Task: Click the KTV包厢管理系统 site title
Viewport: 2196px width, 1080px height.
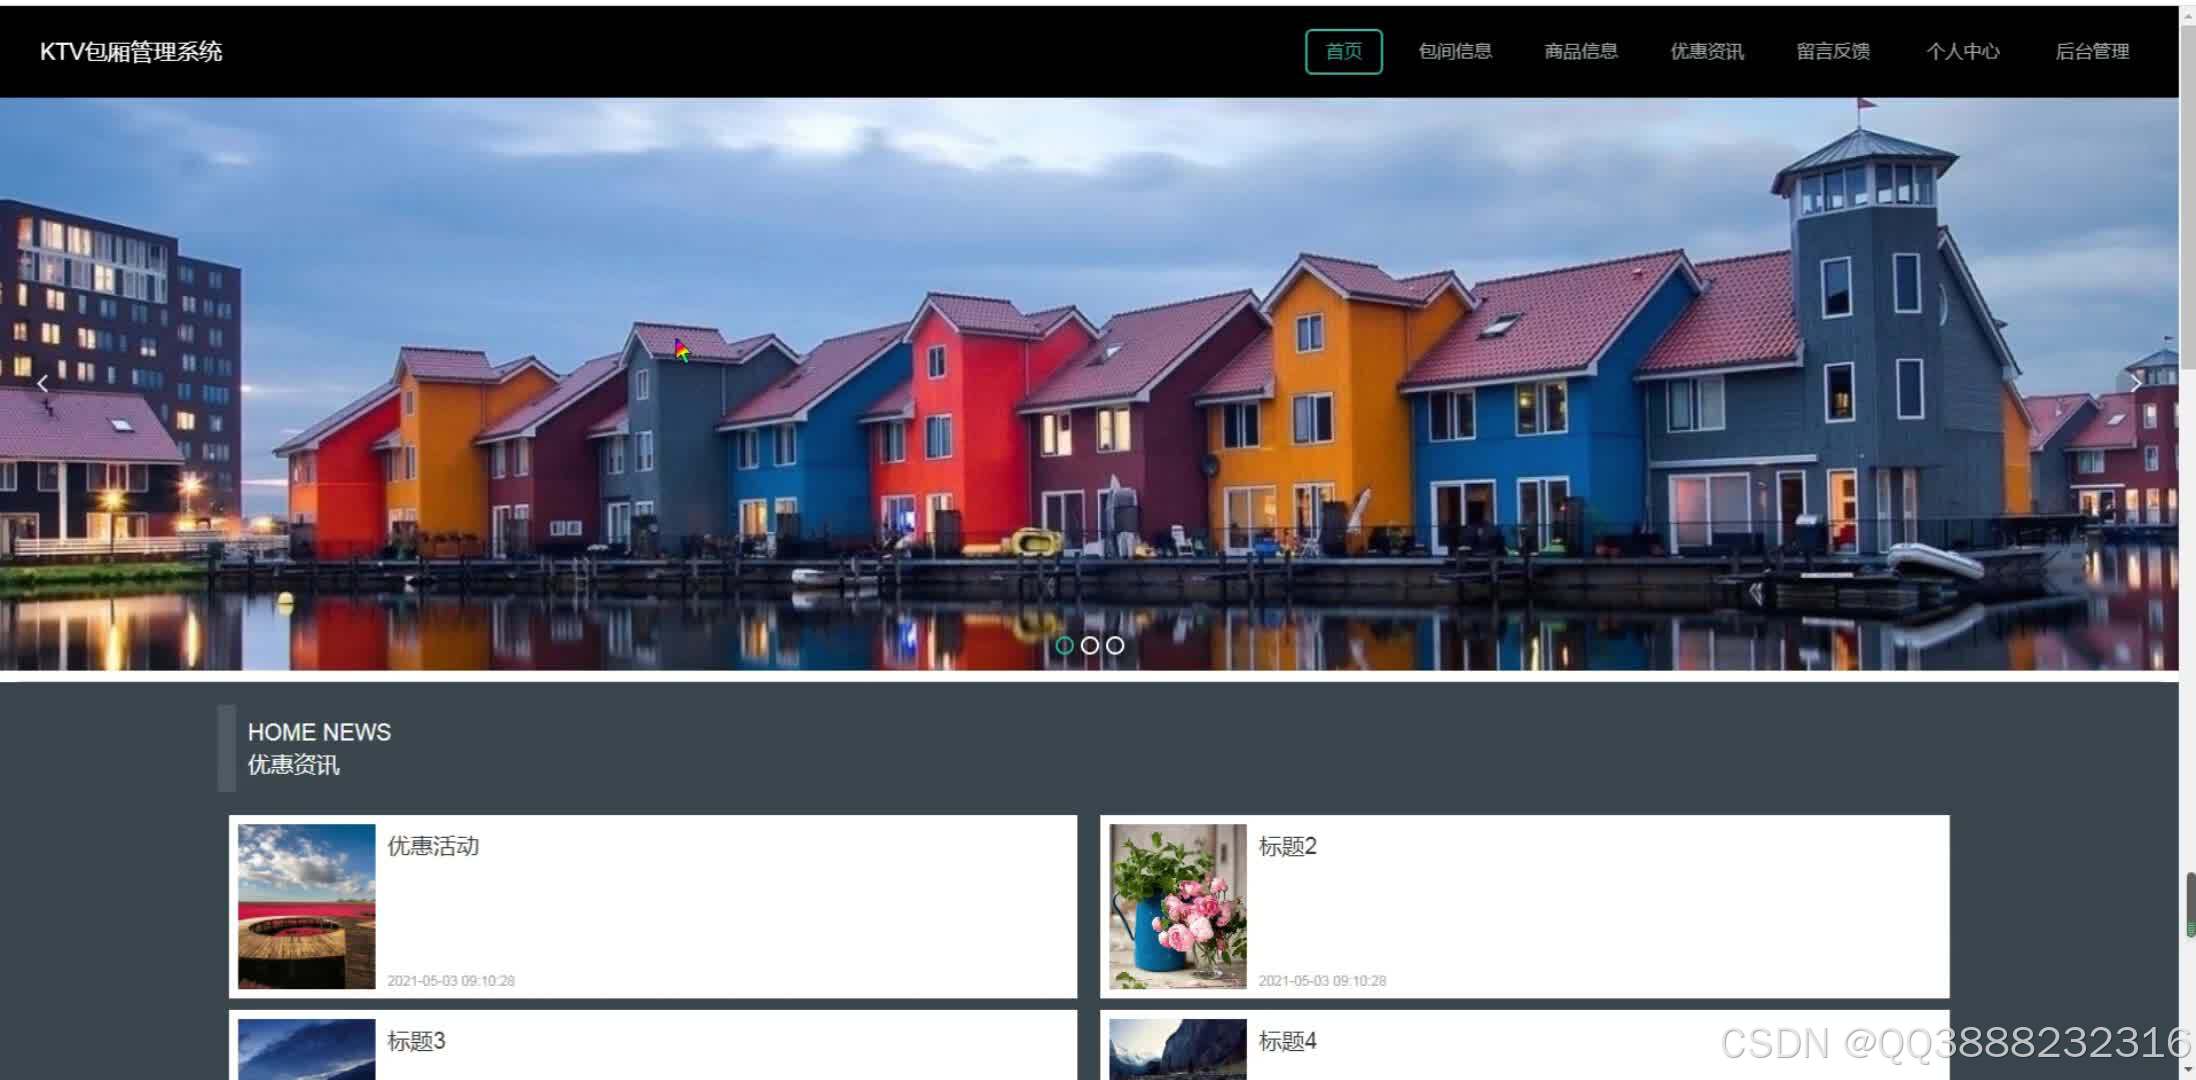Action: pos(131,52)
